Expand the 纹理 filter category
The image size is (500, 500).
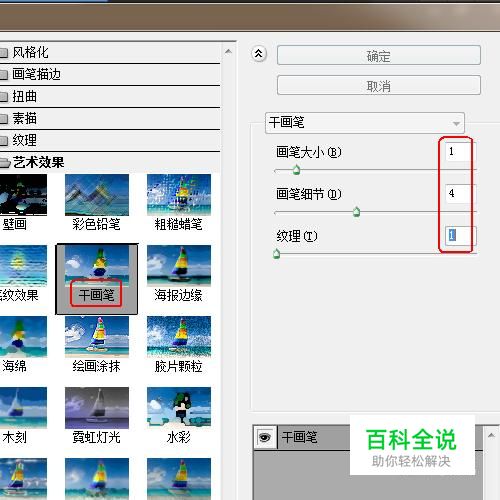(110, 140)
